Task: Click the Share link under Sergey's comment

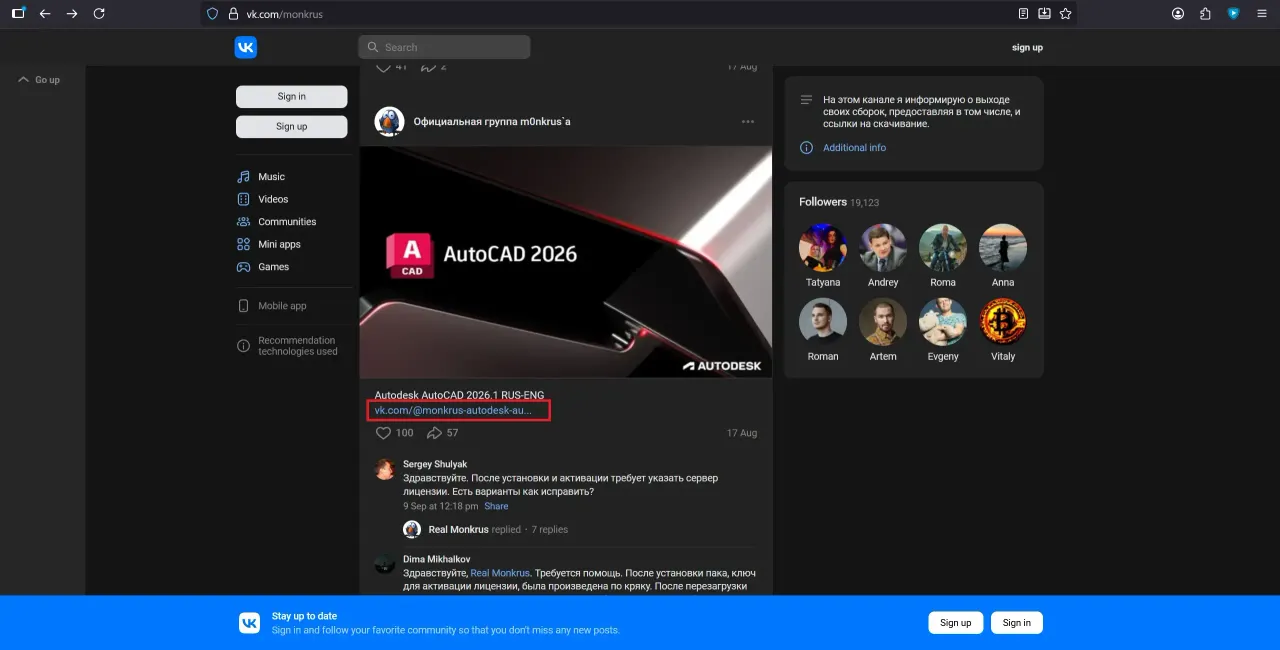Action: (x=496, y=506)
